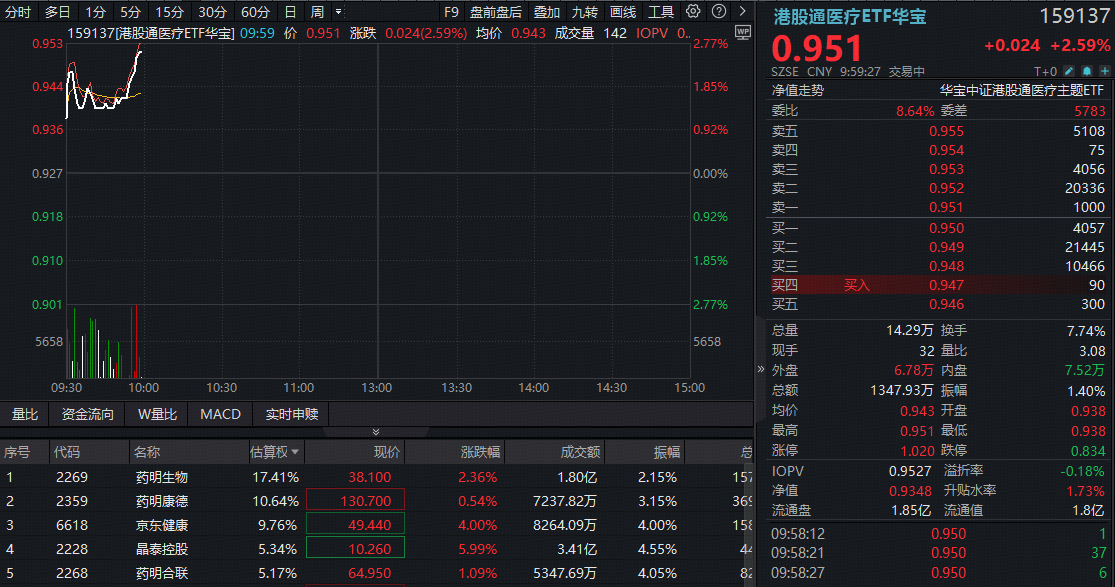This screenshot has height=587, width=1115.
Task: Switch to the 5分 timeframe tab
Action: point(130,12)
